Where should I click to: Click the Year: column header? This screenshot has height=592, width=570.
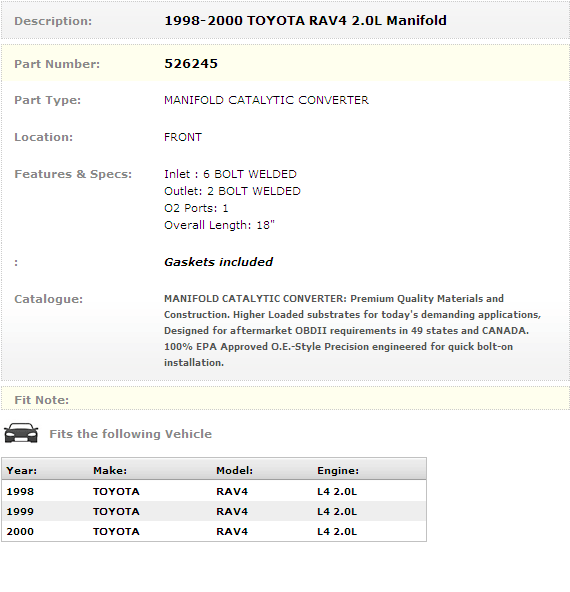pos(22,470)
